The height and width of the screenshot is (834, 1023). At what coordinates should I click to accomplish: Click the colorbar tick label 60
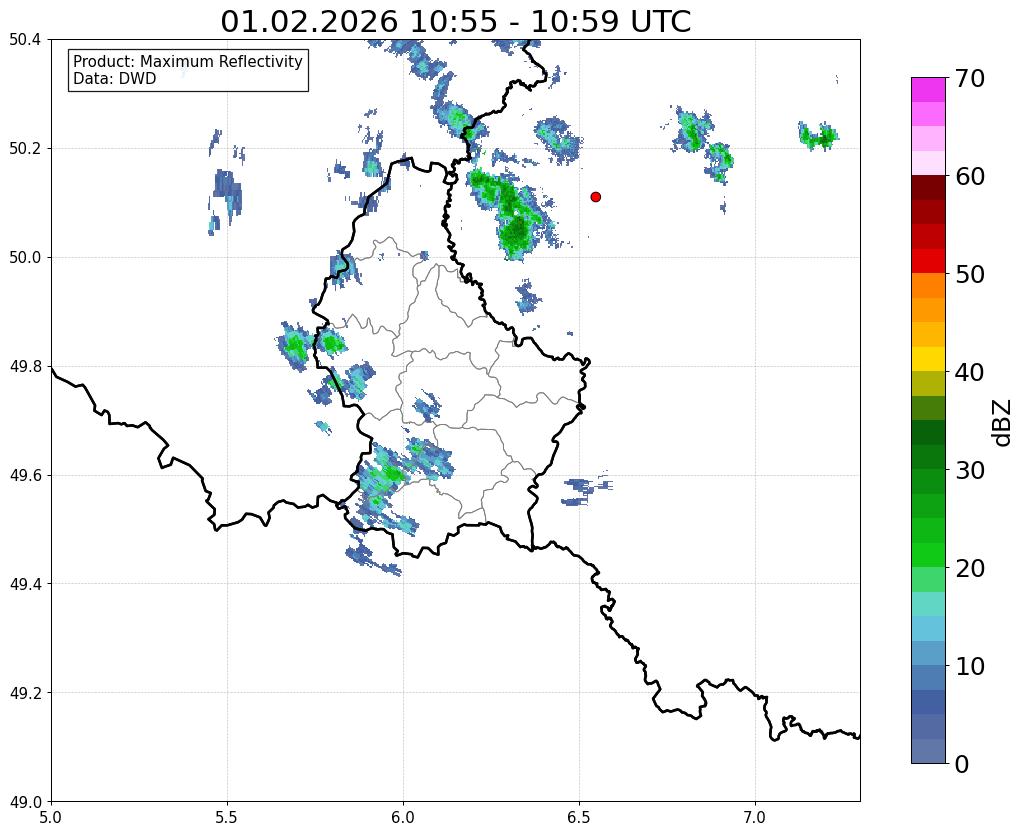(x=970, y=176)
